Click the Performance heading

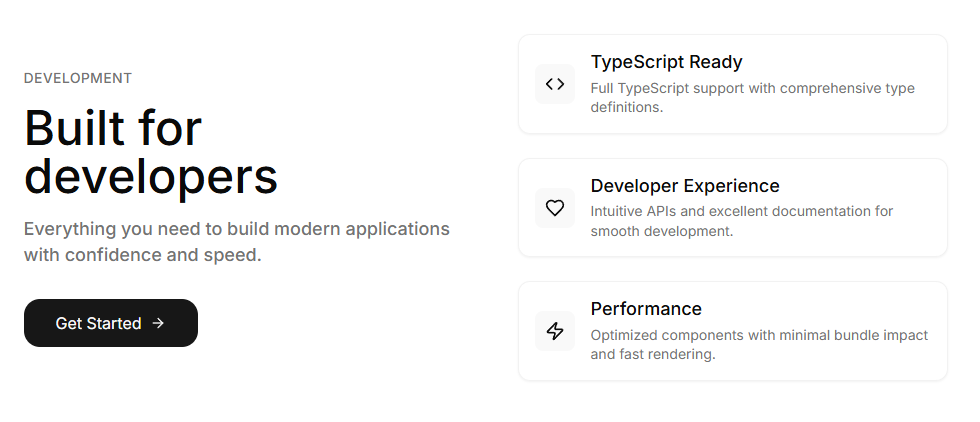tap(646, 309)
